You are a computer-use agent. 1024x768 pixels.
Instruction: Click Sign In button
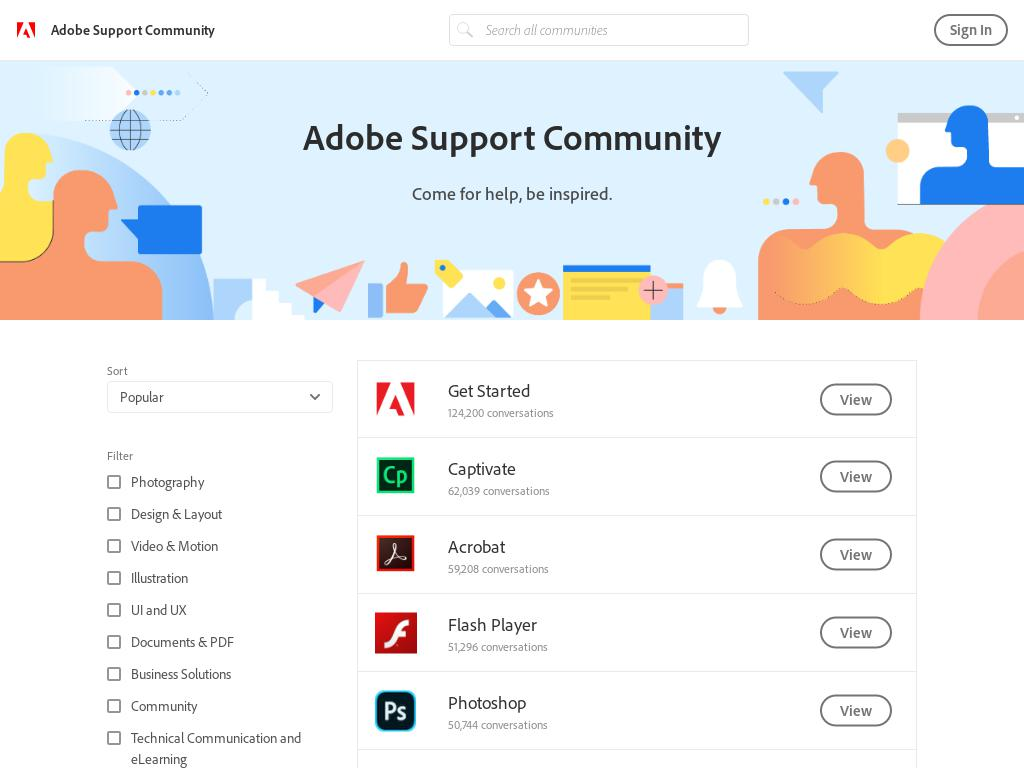point(970,30)
